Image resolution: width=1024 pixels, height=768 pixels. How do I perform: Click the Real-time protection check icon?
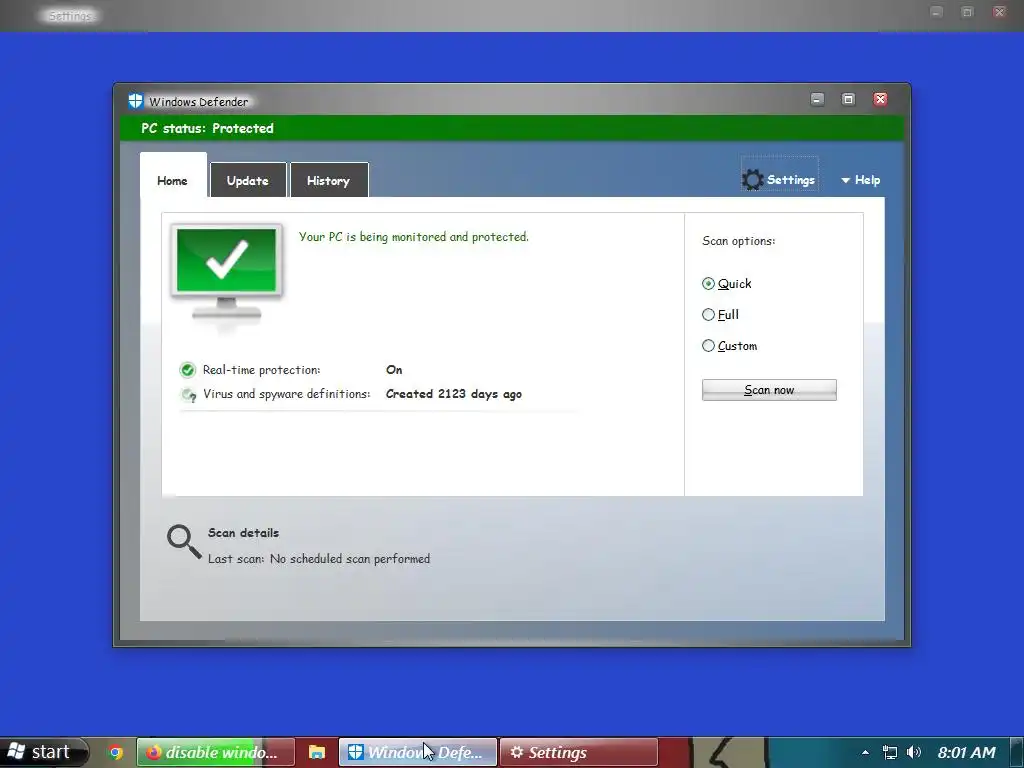(187, 370)
